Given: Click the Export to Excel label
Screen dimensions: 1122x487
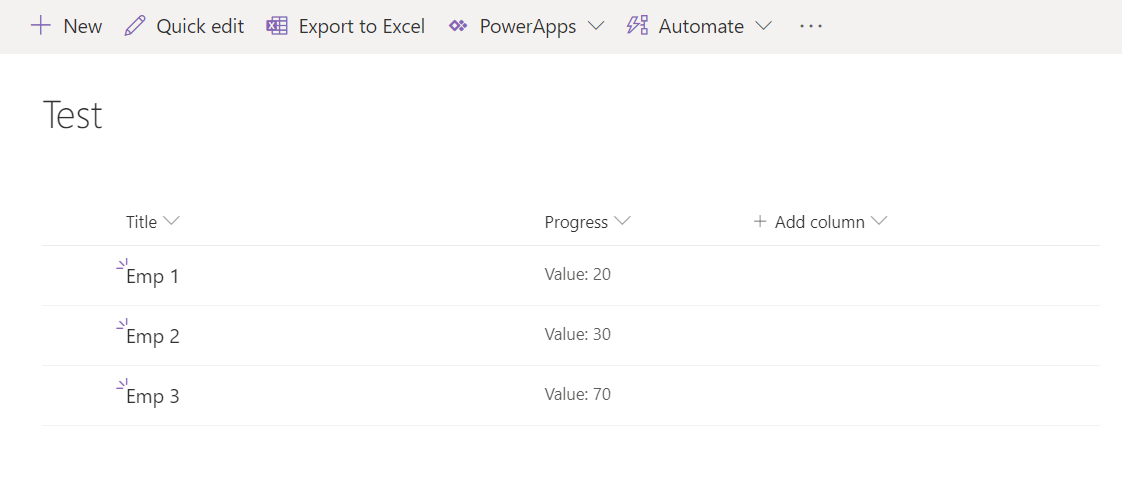Looking at the screenshot, I should pyautogui.click(x=362, y=26).
